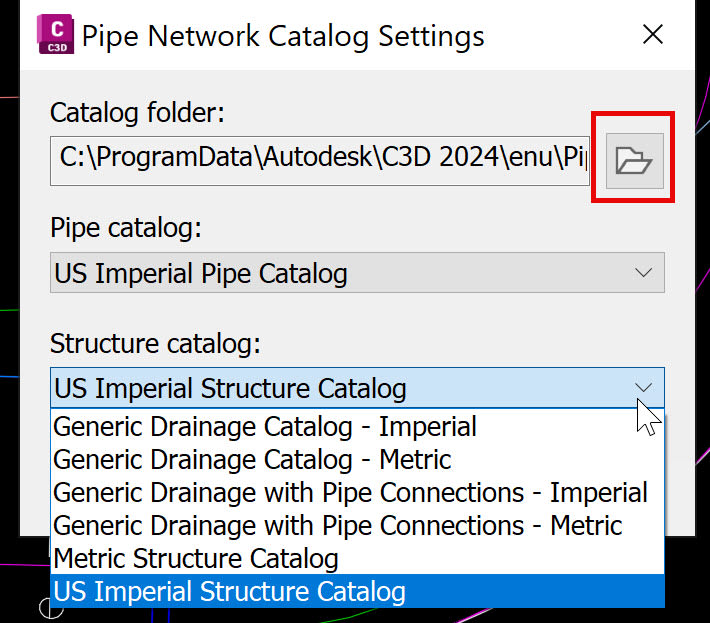This screenshot has height=623, width=710.
Task: Select highlighted US Imperial Structure Catalog item
Action: [357, 591]
